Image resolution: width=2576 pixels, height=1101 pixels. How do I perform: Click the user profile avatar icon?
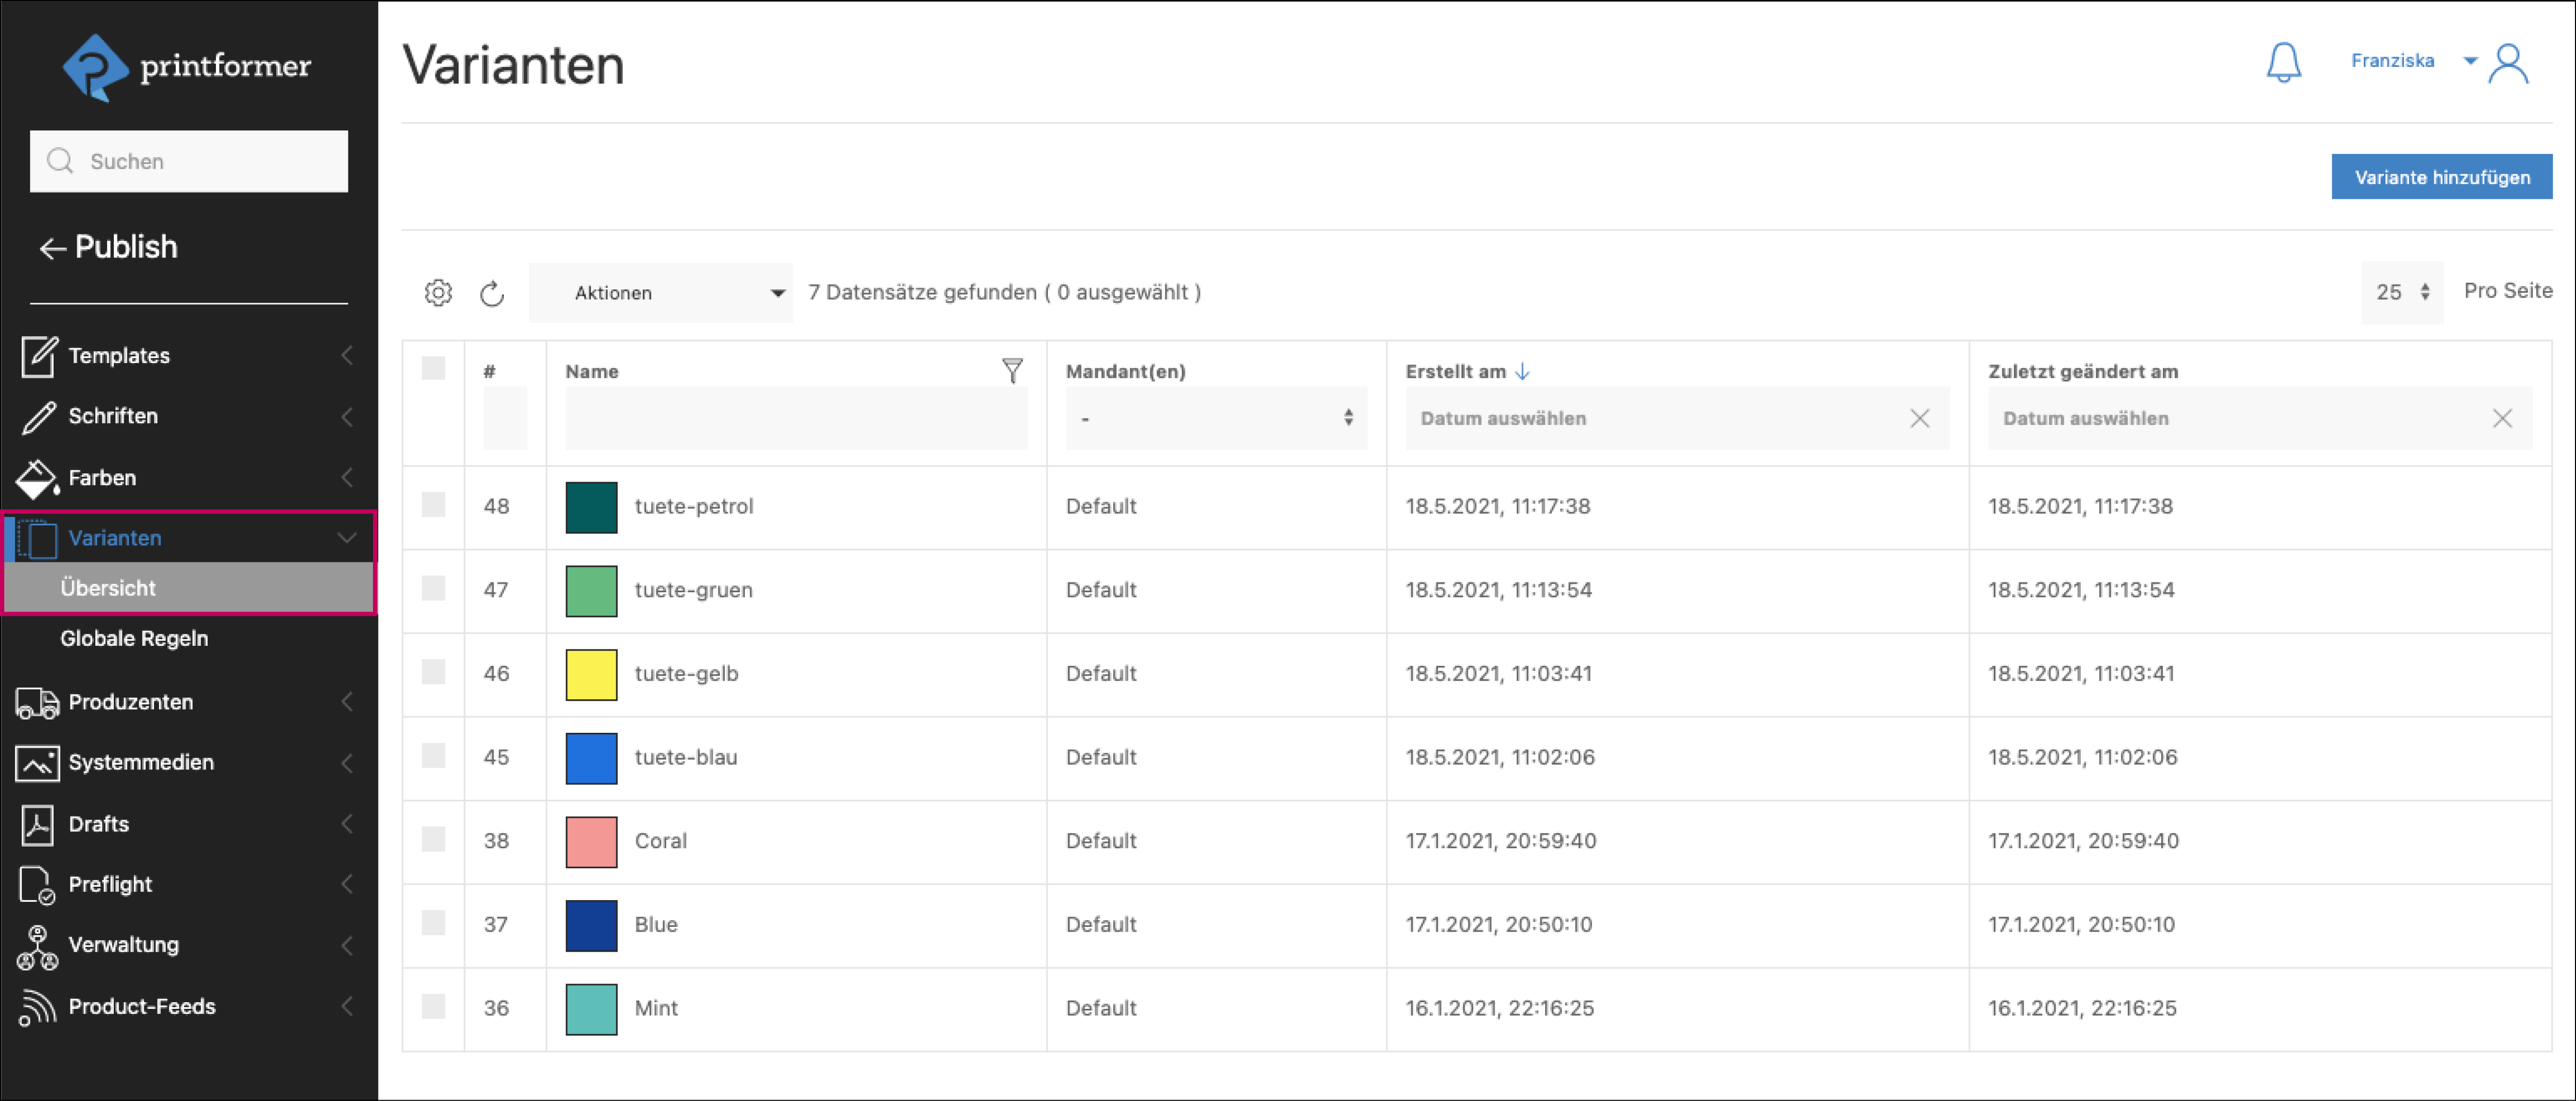coord(2509,64)
